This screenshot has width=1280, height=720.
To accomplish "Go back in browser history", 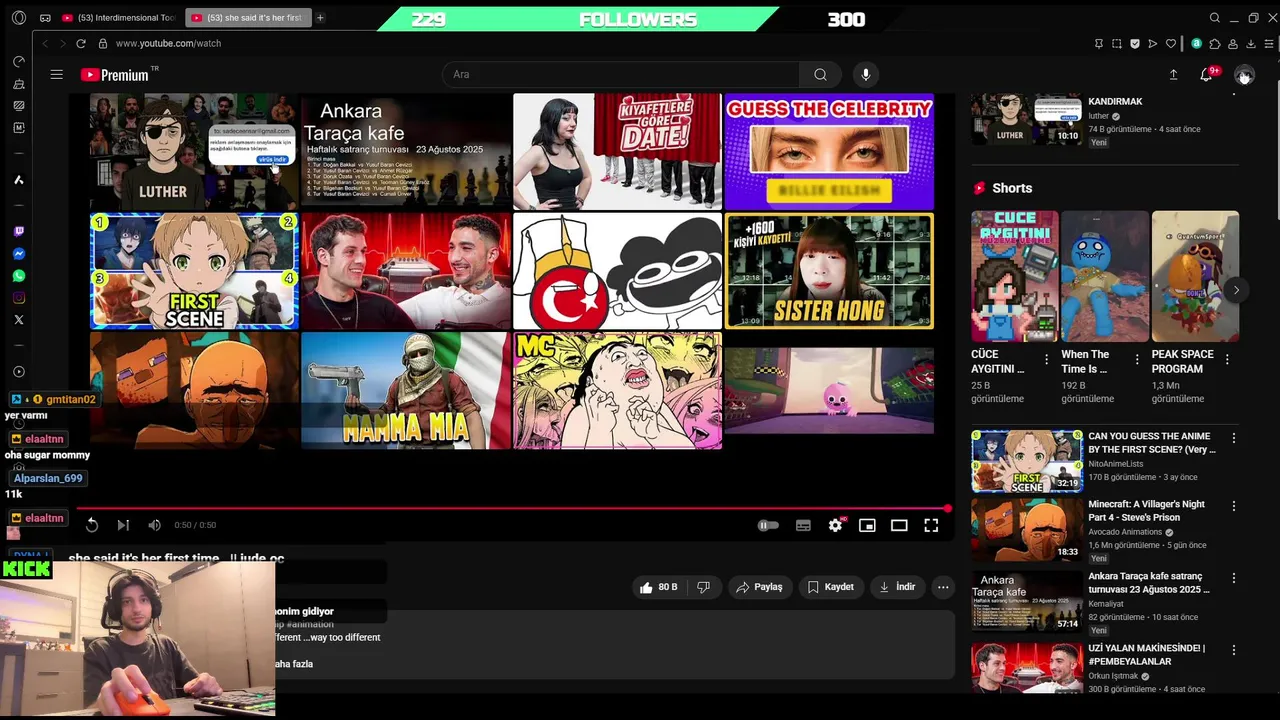I will pos(44,44).
